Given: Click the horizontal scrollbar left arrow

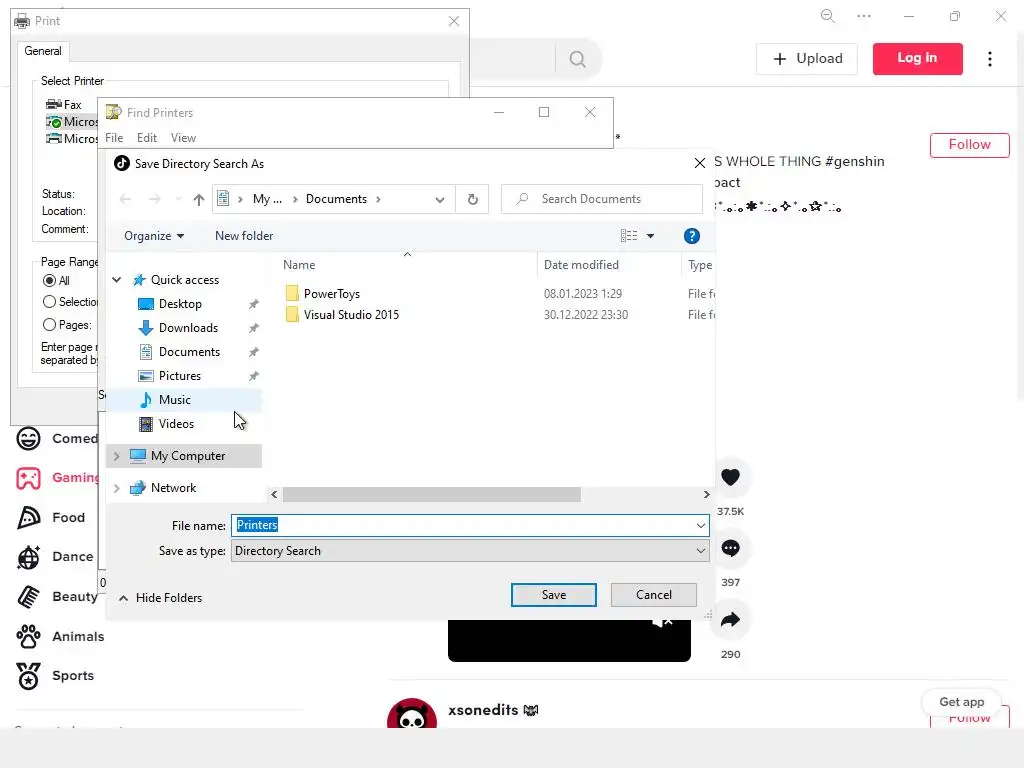Looking at the screenshot, I should pos(274,494).
